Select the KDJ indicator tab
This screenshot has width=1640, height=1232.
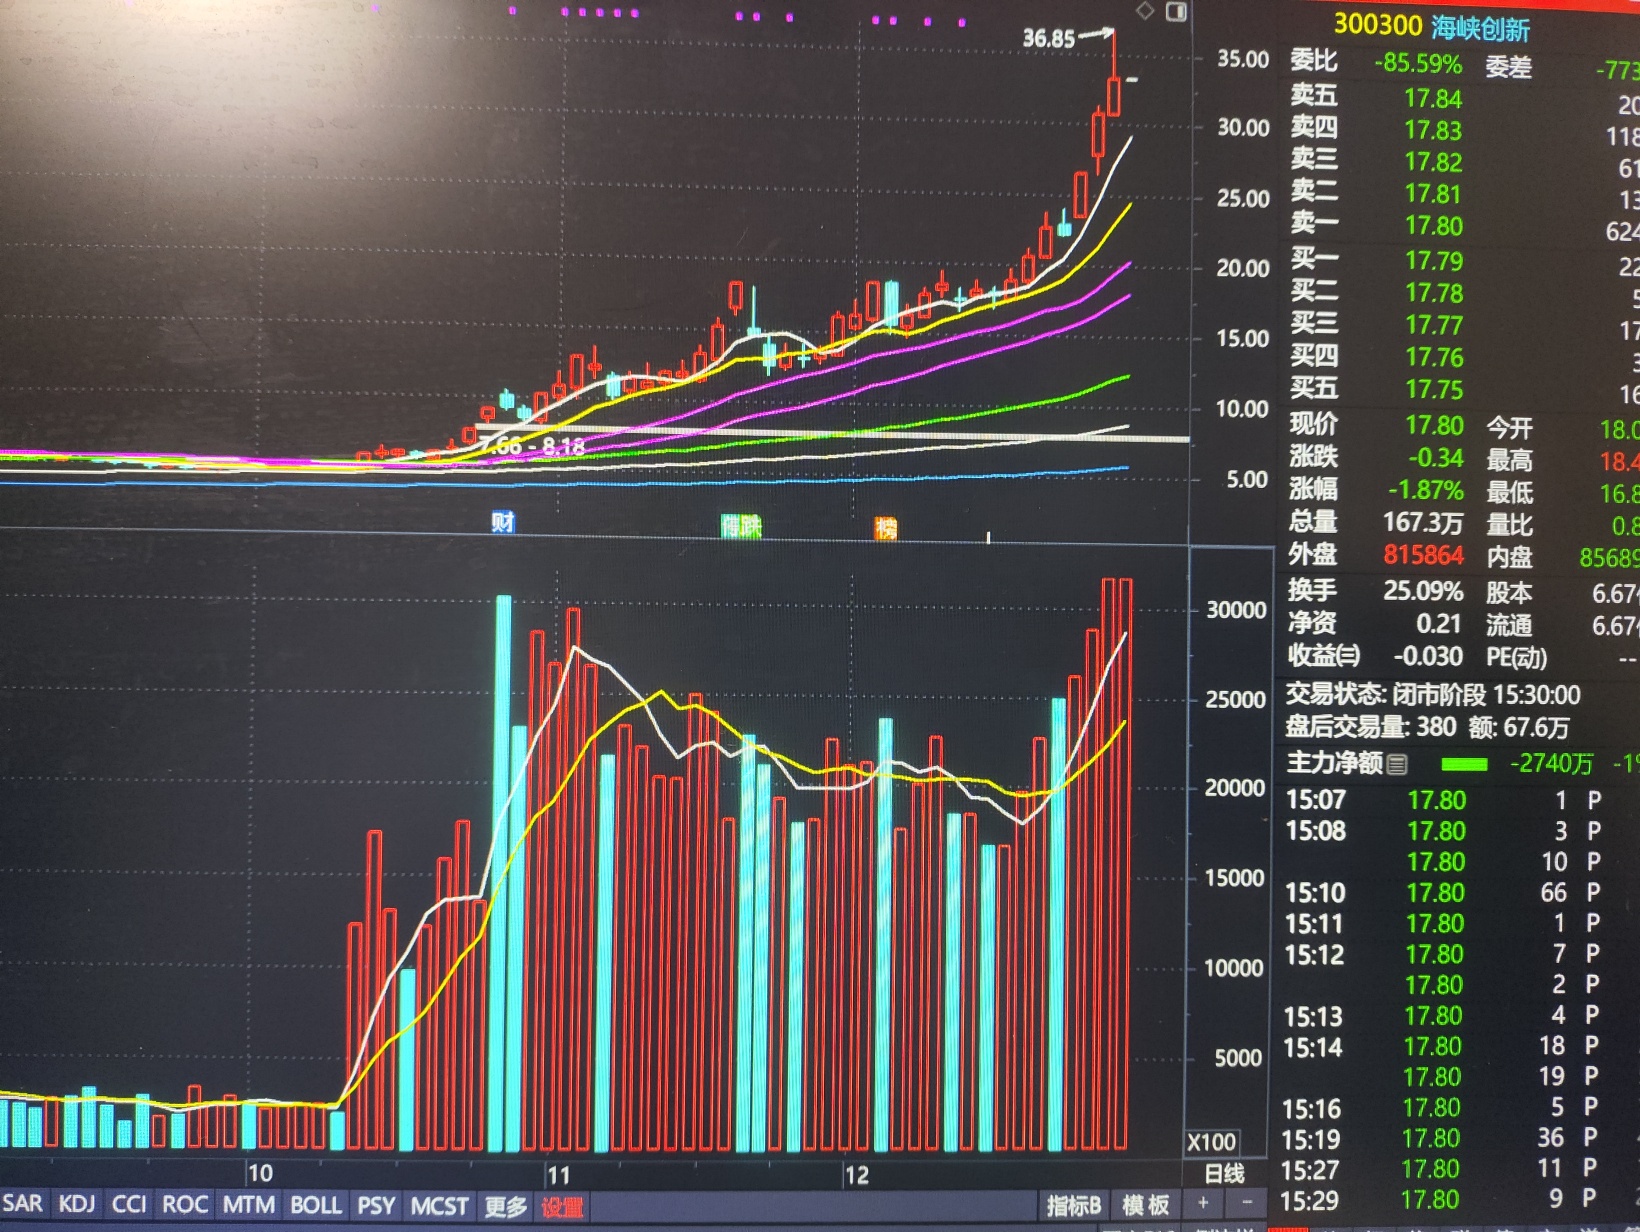(x=77, y=1204)
